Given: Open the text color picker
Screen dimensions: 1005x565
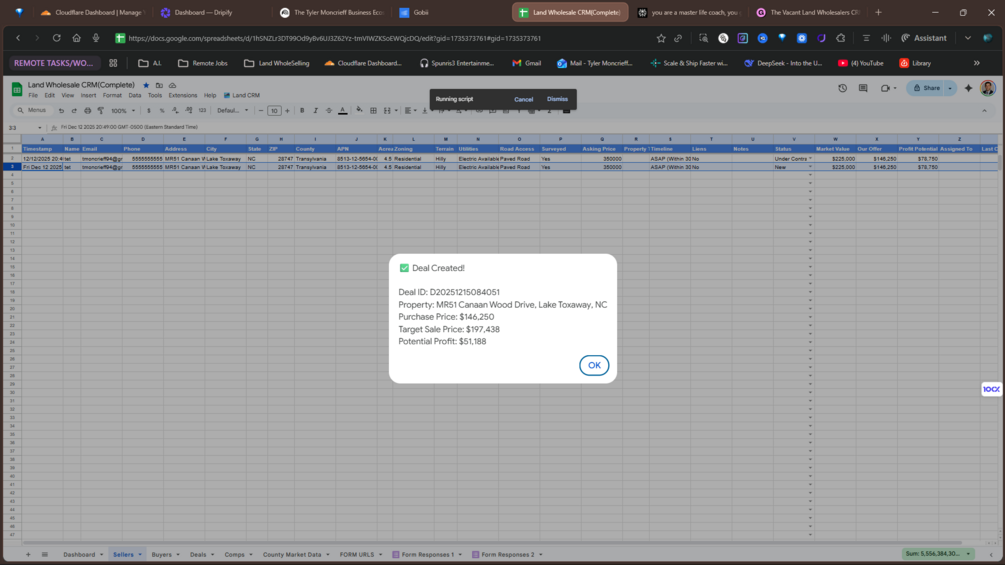Looking at the screenshot, I should (x=343, y=111).
